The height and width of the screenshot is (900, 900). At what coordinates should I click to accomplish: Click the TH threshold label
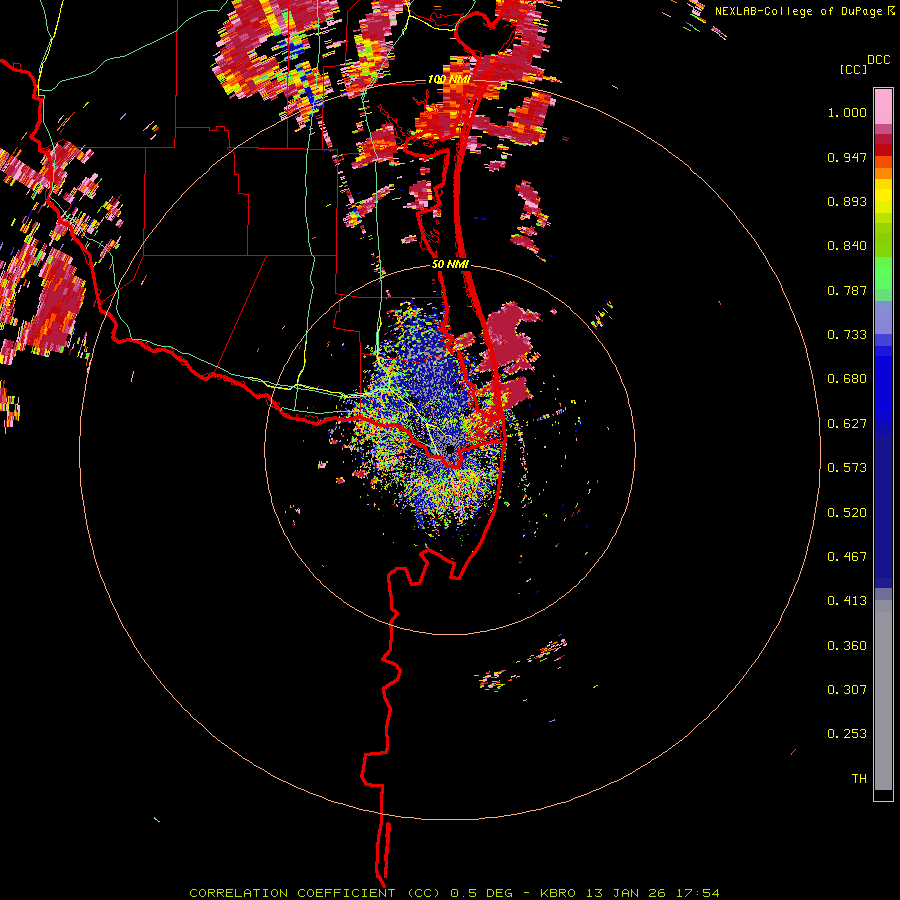pyautogui.click(x=859, y=779)
